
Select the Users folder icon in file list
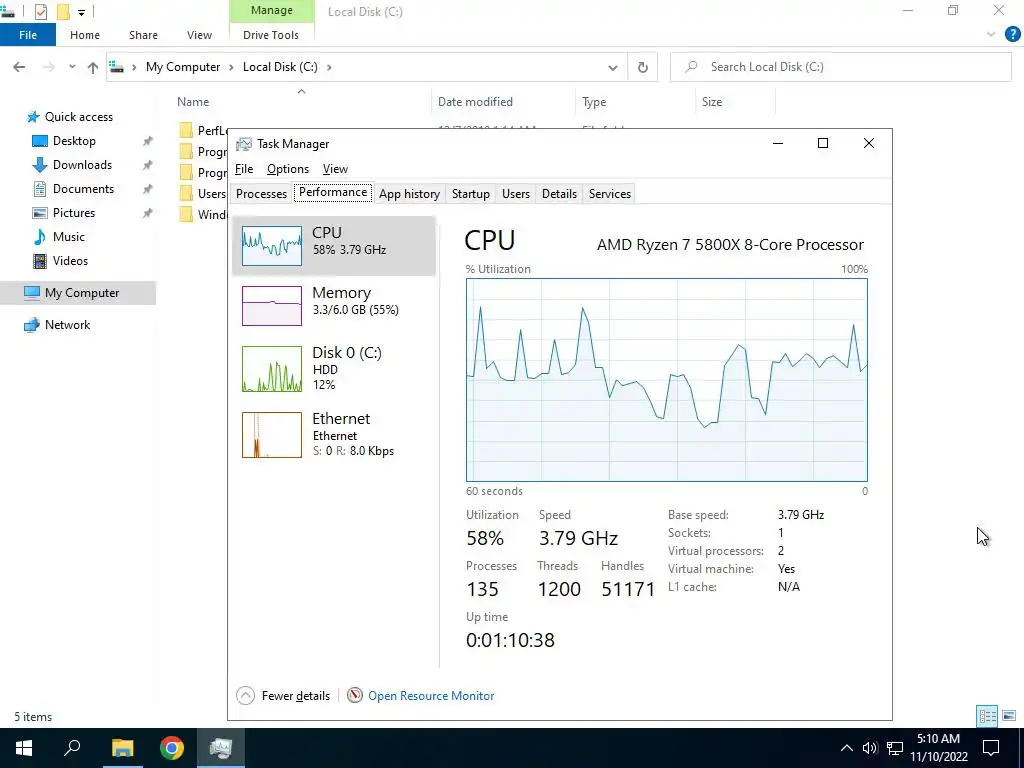coord(186,193)
